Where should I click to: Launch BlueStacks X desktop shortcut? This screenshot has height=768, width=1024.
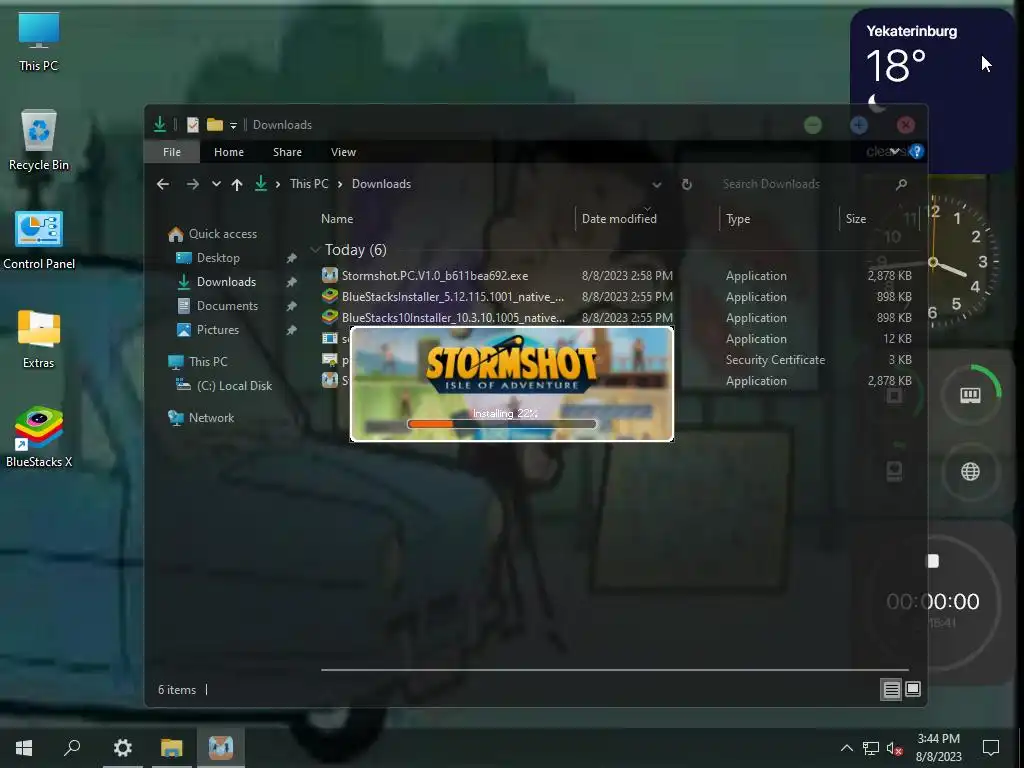[39, 437]
